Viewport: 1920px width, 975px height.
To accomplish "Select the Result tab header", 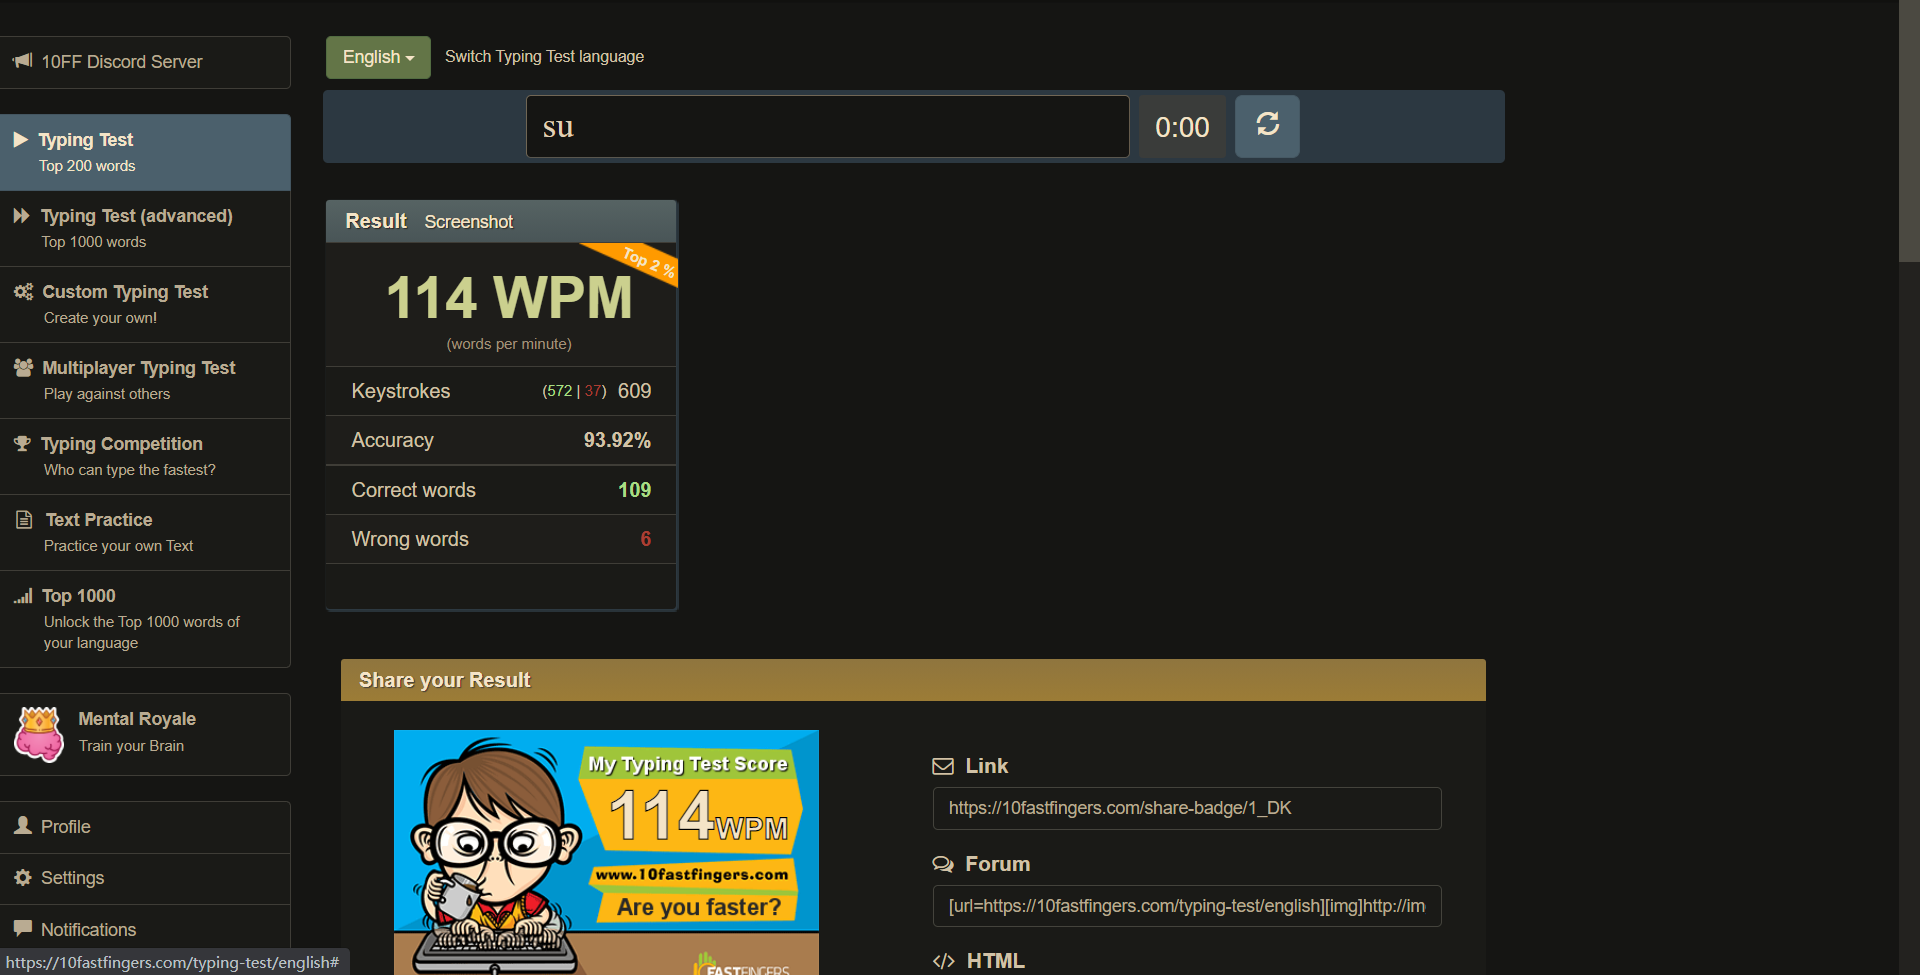I will 376,221.
